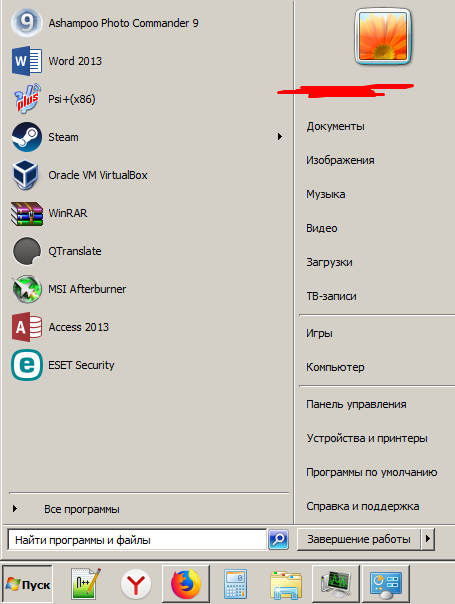
Task: Open Ashampoo Photo Commander 9 icon
Action: pyautogui.click(x=27, y=23)
